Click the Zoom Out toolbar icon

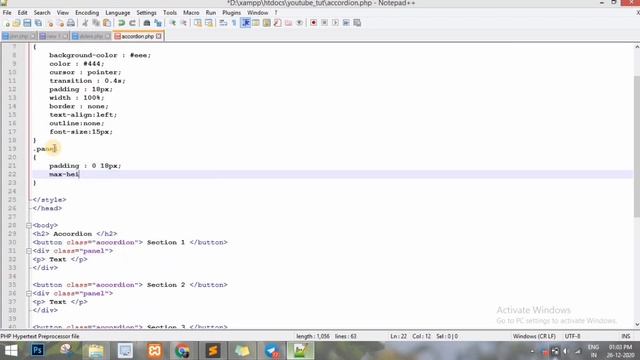pyautogui.click(x=183, y=23)
